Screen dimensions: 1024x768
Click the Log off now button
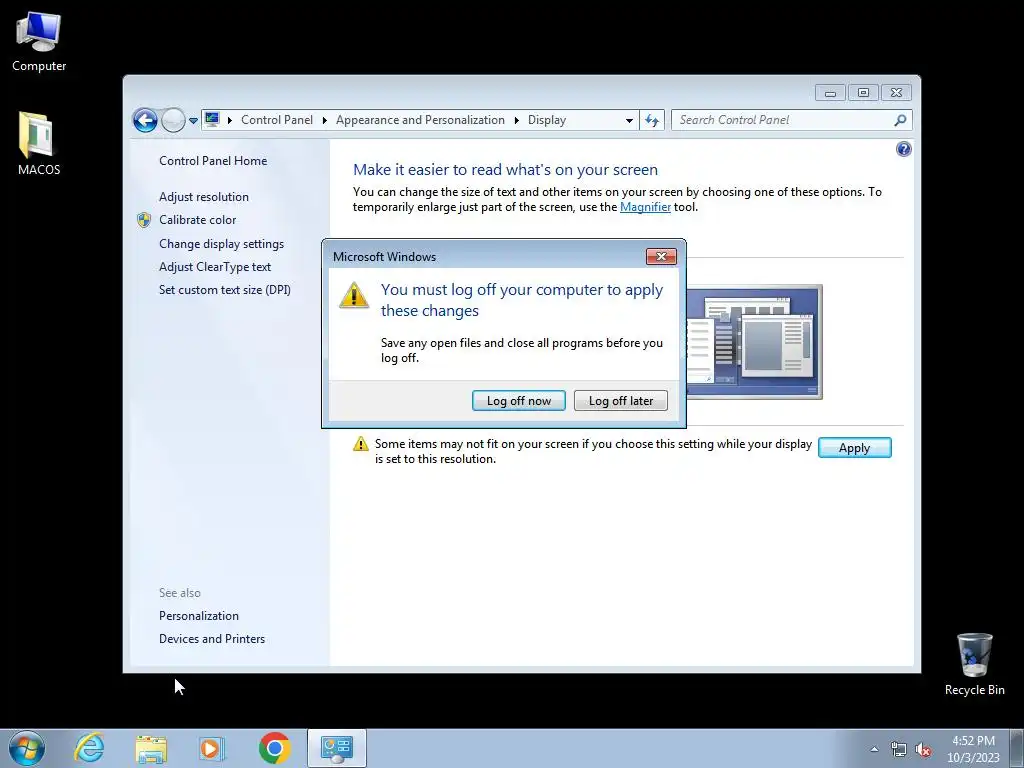pyautogui.click(x=519, y=400)
